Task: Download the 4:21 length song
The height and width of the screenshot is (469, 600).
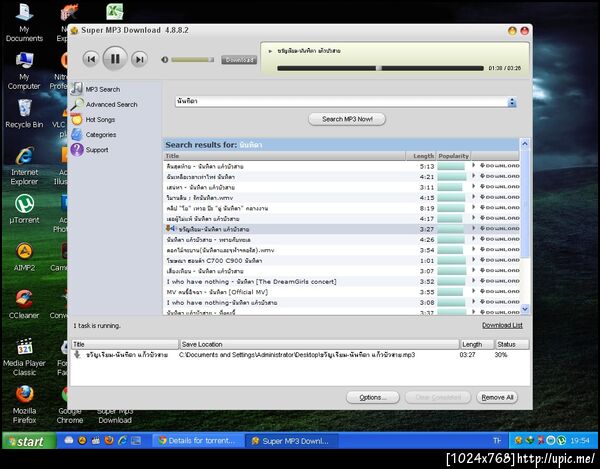Action: [x=500, y=176]
